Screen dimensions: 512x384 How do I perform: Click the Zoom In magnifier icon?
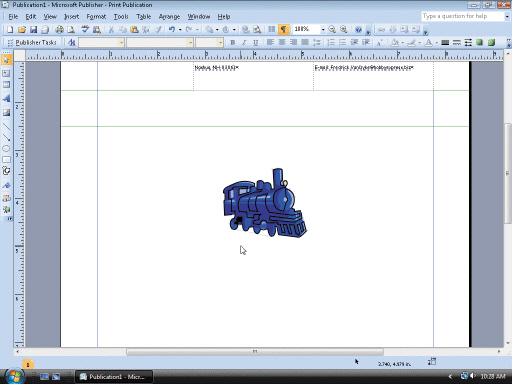pyautogui.click(x=344, y=30)
